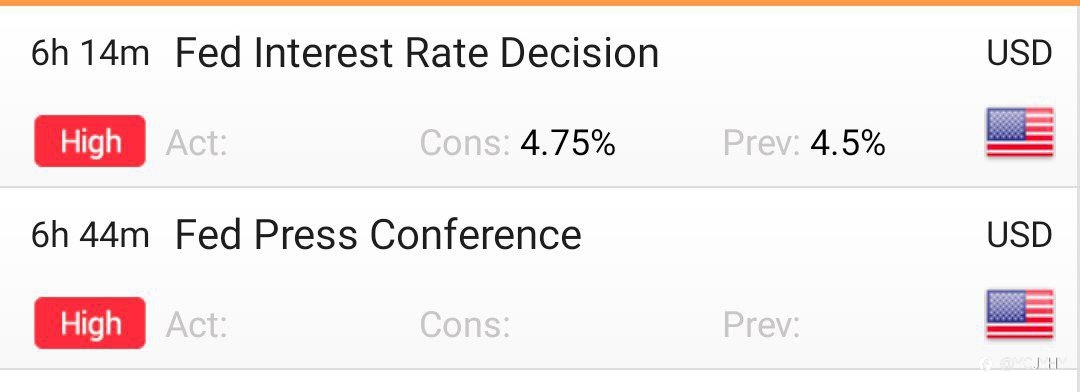This screenshot has height=392, width=1080.
Task: Click the 6h 44m countdown timer
Action: tap(90, 236)
